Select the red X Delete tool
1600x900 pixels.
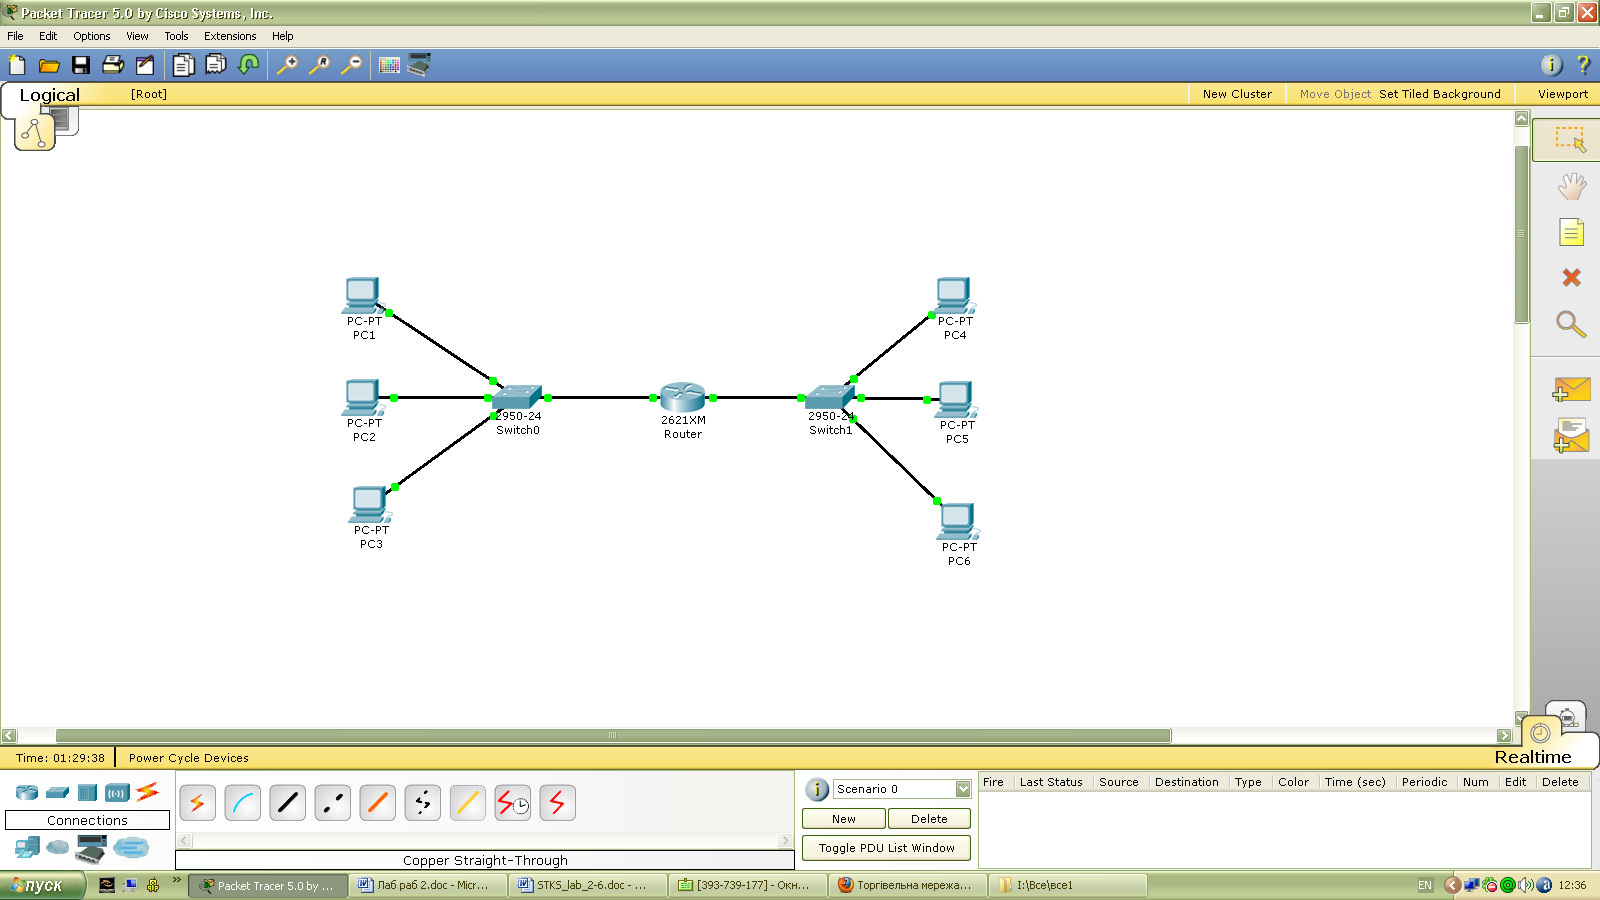pyautogui.click(x=1571, y=278)
